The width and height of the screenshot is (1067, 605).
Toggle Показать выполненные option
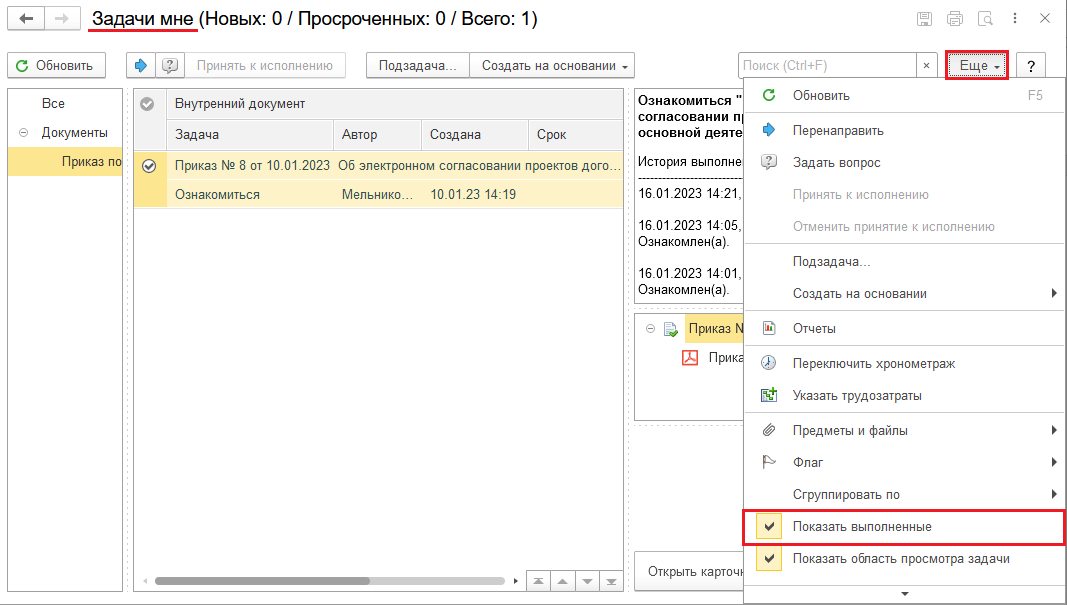[862, 527]
